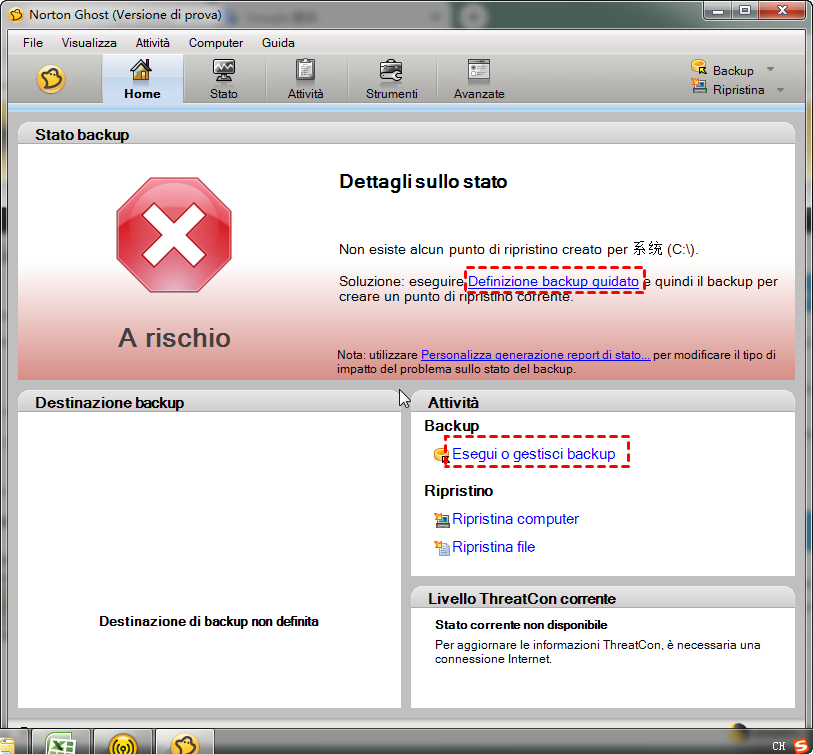Click the Sogou input method tray icon
Screen dimensions: 813x754
pyautogui.click(x=801, y=746)
